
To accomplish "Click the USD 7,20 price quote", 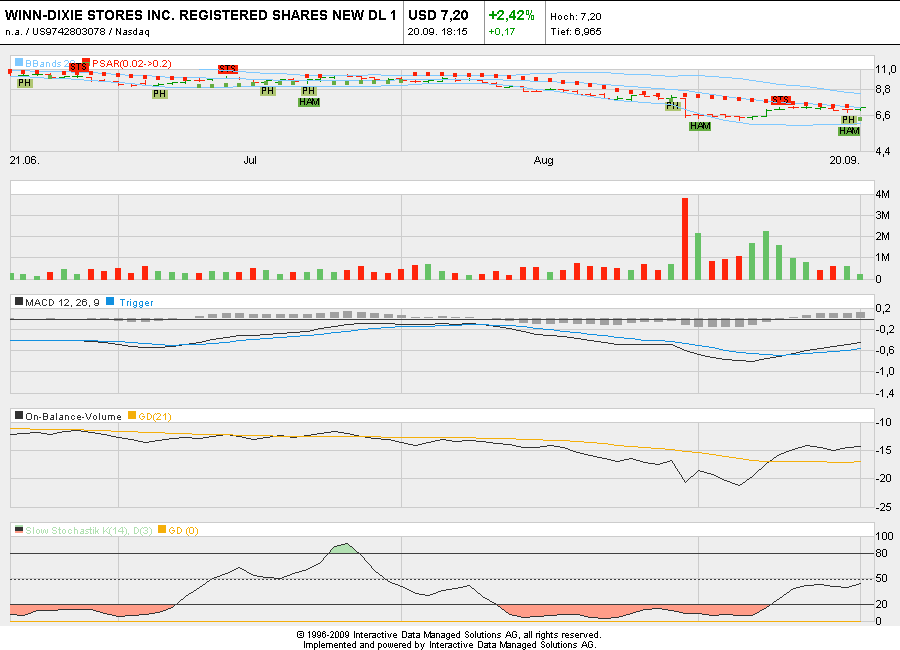I will coord(438,16).
